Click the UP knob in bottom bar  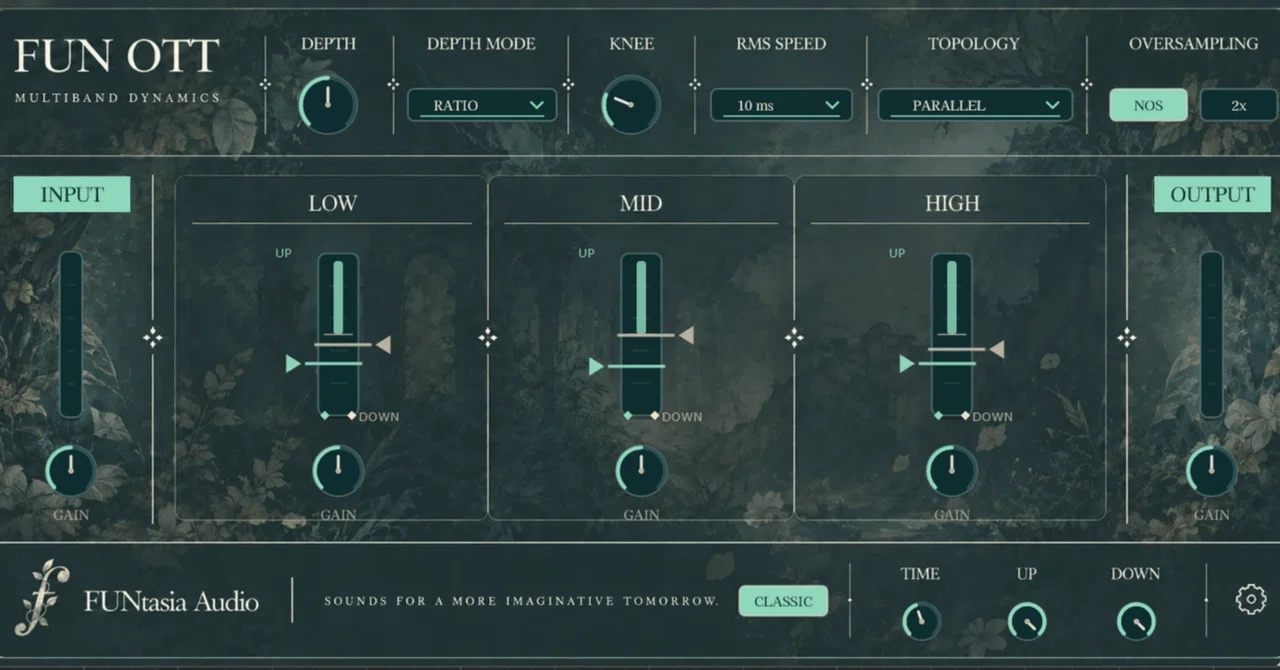(1026, 621)
